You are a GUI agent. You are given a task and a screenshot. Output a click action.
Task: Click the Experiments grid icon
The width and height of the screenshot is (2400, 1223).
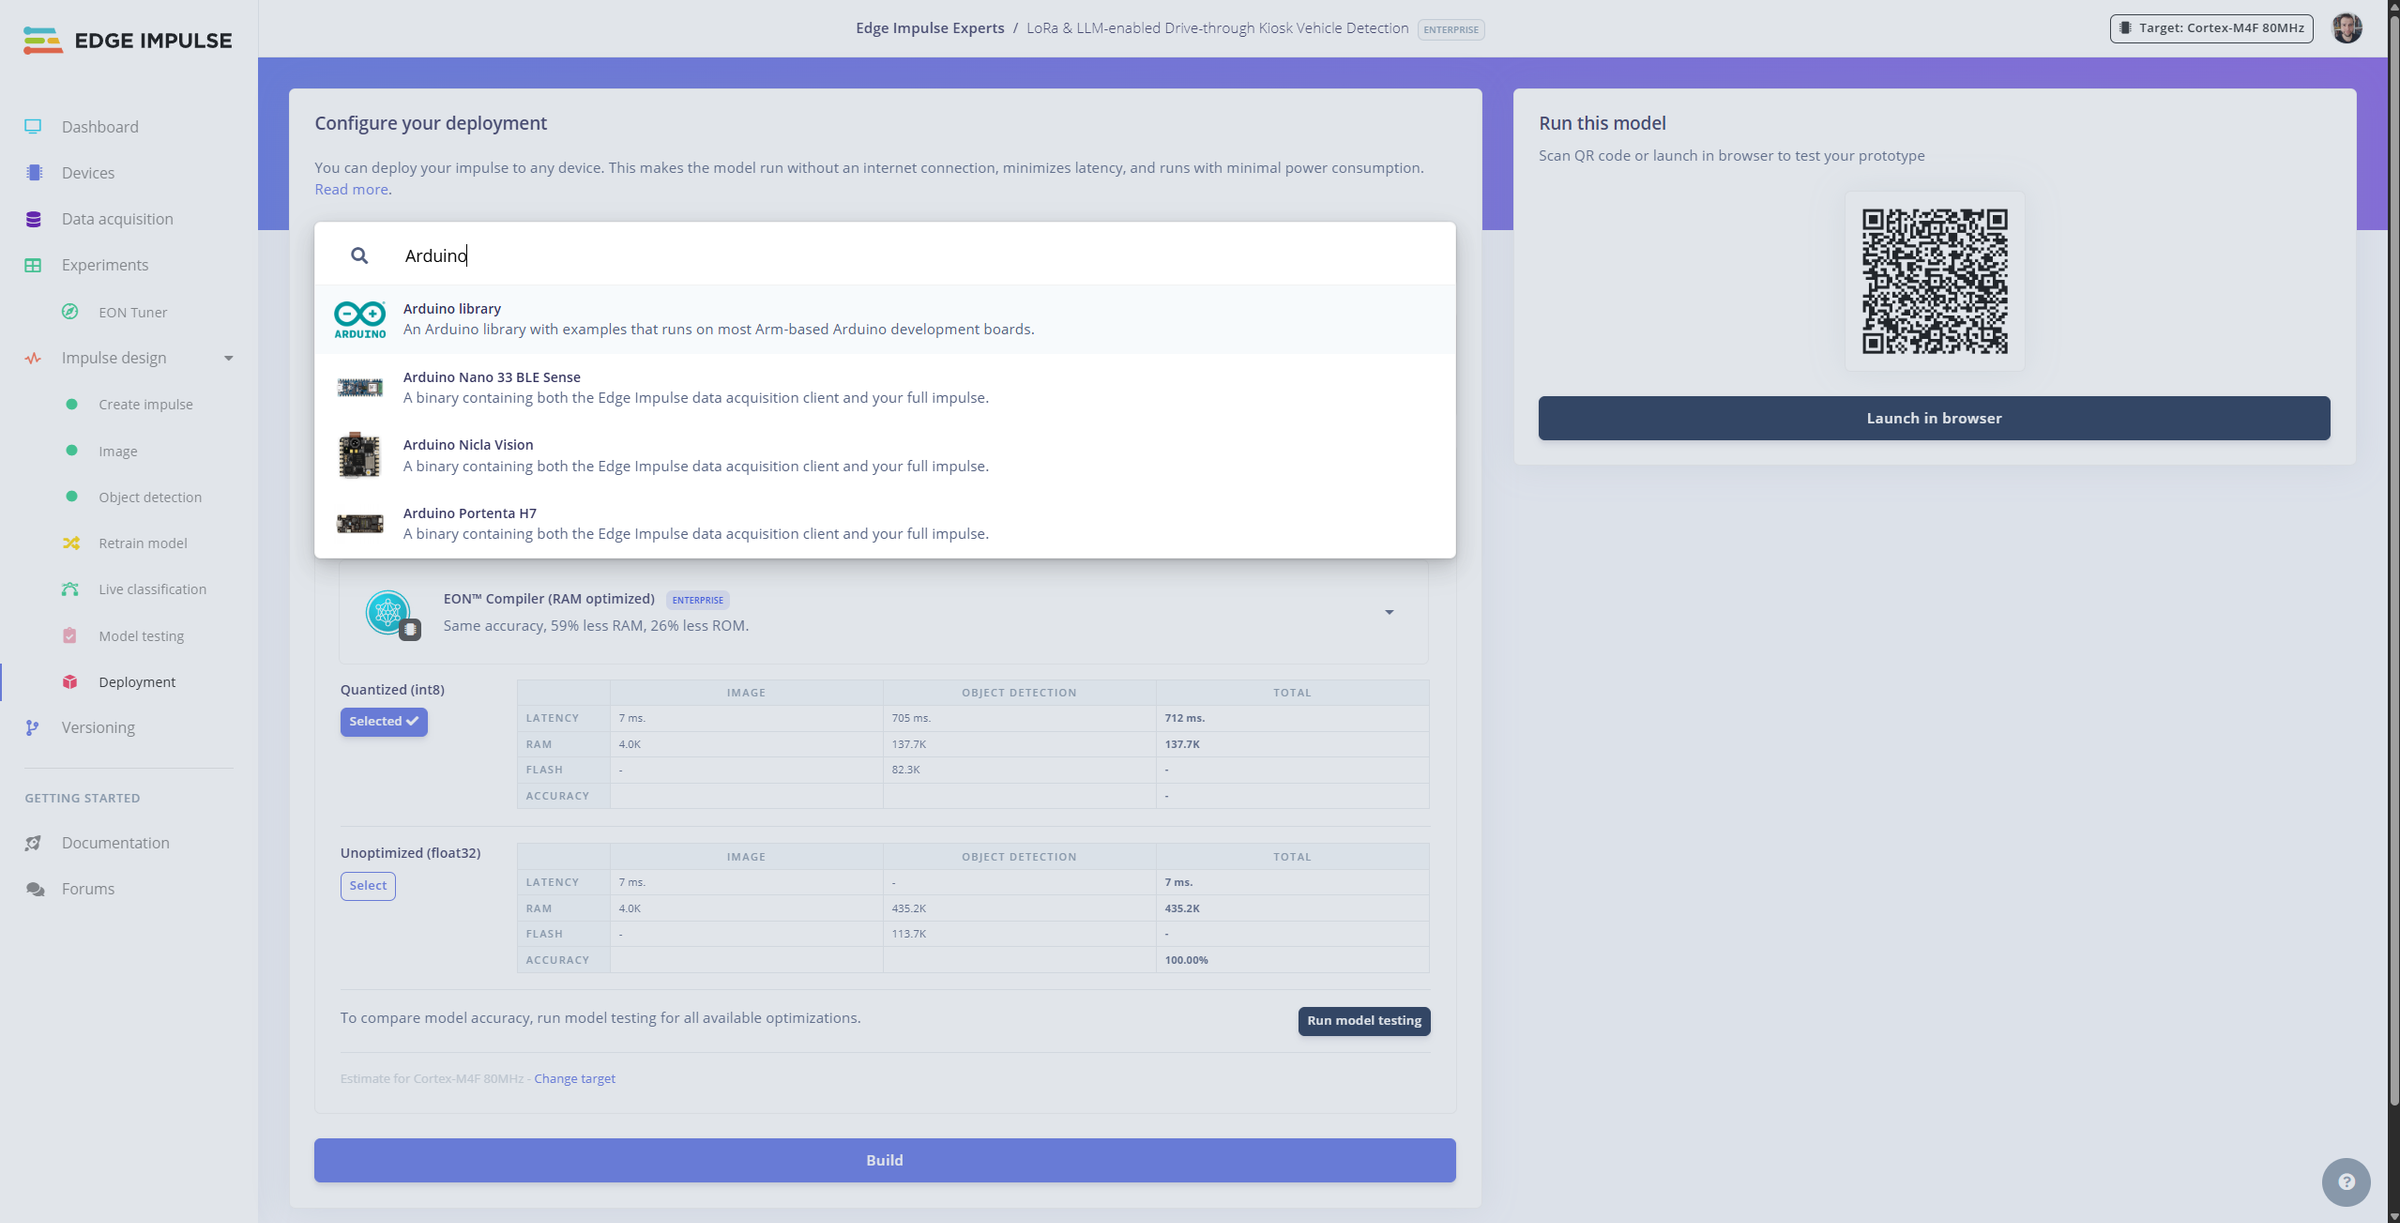[33, 265]
